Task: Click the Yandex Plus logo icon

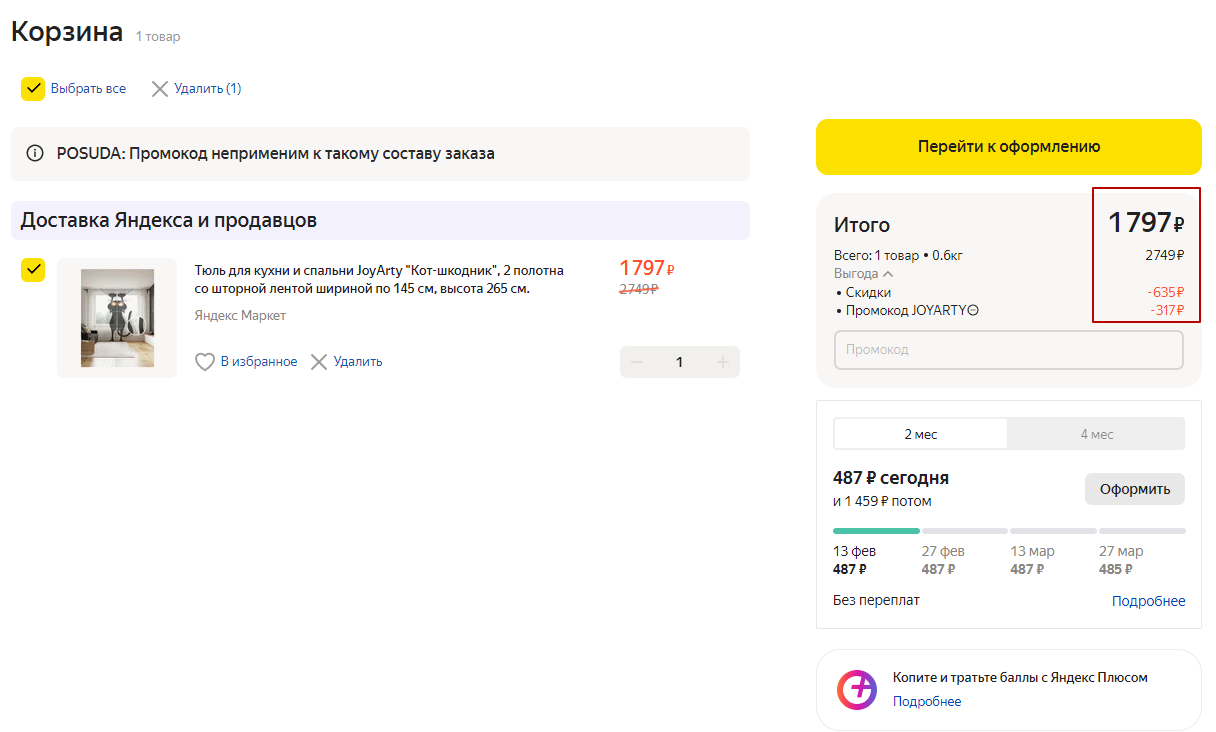Action: tap(857, 689)
